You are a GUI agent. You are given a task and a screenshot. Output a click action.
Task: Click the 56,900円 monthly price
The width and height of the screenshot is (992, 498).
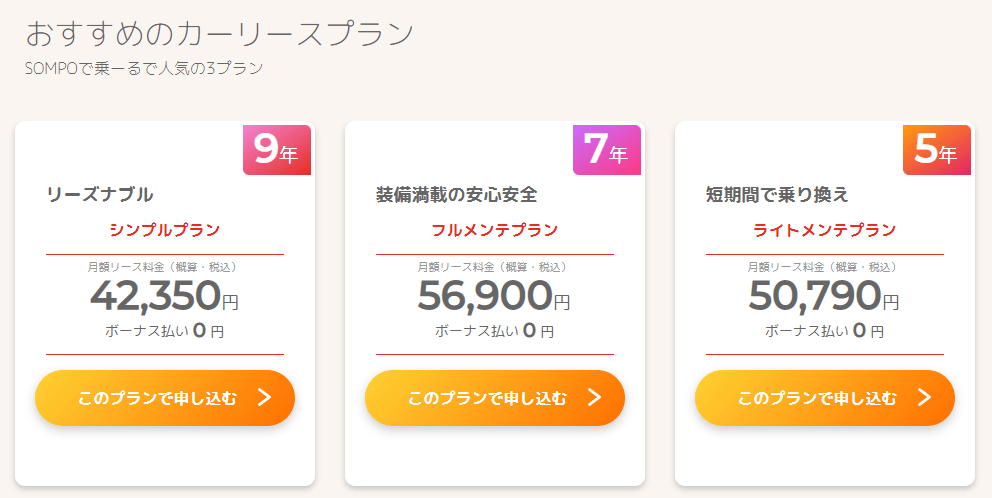(494, 296)
